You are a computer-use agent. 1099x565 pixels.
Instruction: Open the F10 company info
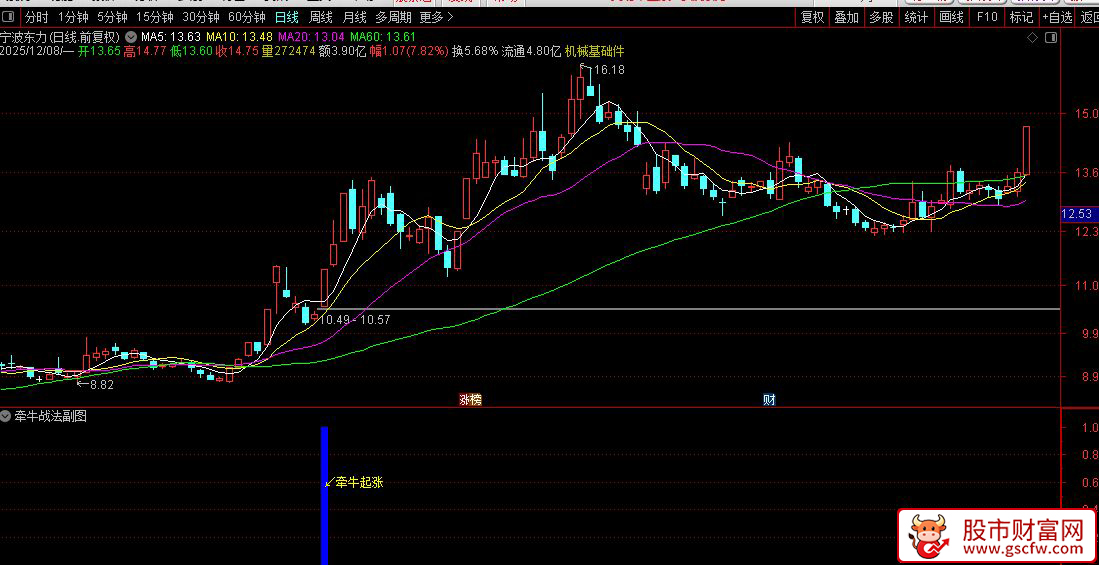pos(986,18)
